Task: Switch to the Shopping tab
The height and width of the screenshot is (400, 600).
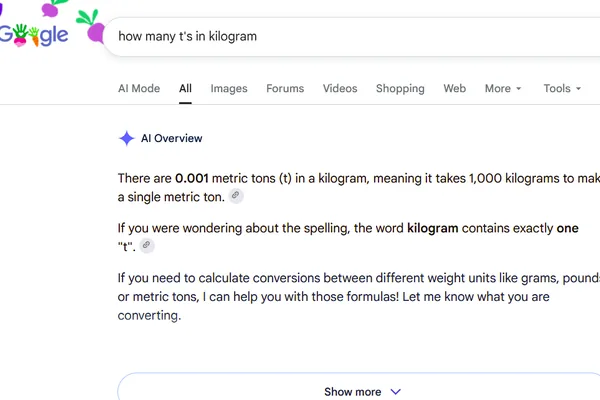Action: (400, 88)
